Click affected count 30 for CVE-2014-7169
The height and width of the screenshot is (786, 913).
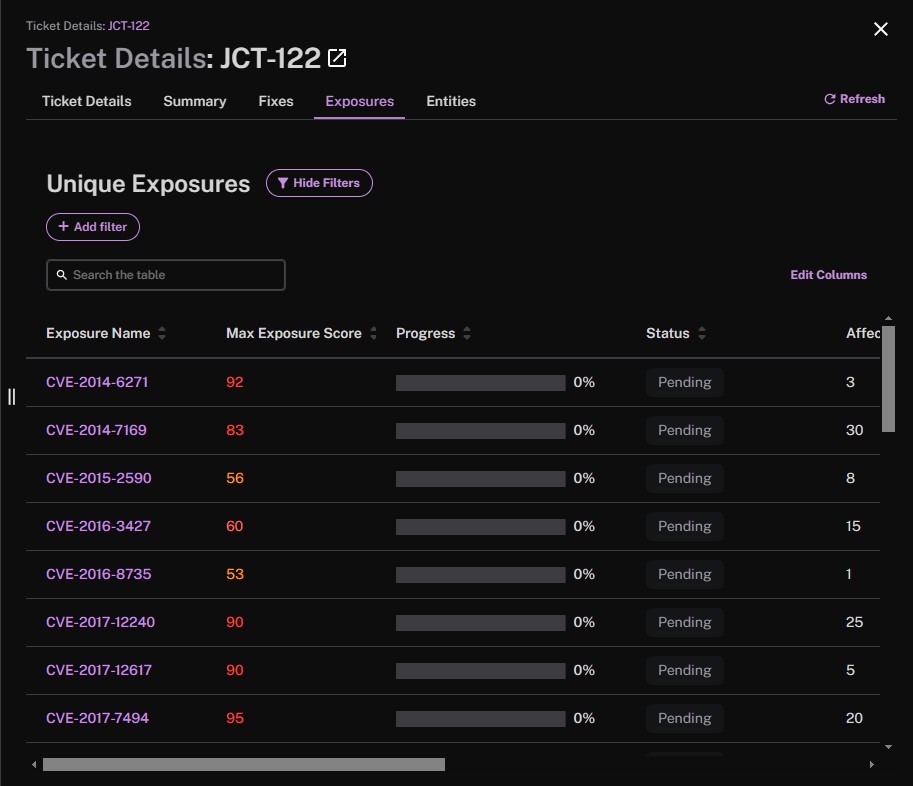[x=854, y=430]
